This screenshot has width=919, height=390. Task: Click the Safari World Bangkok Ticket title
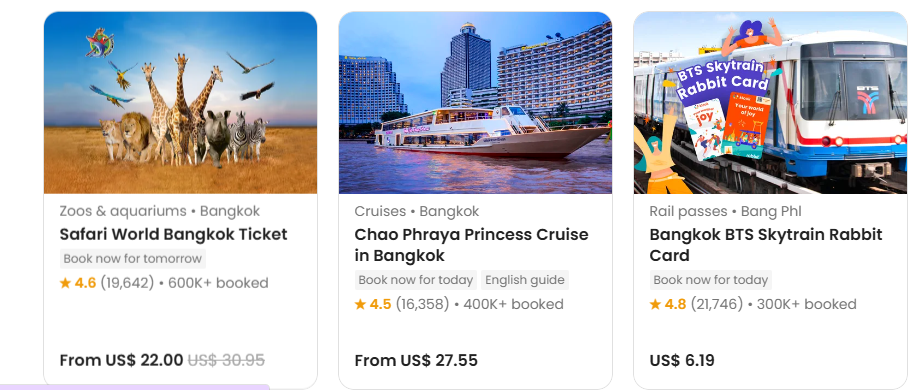coord(173,234)
